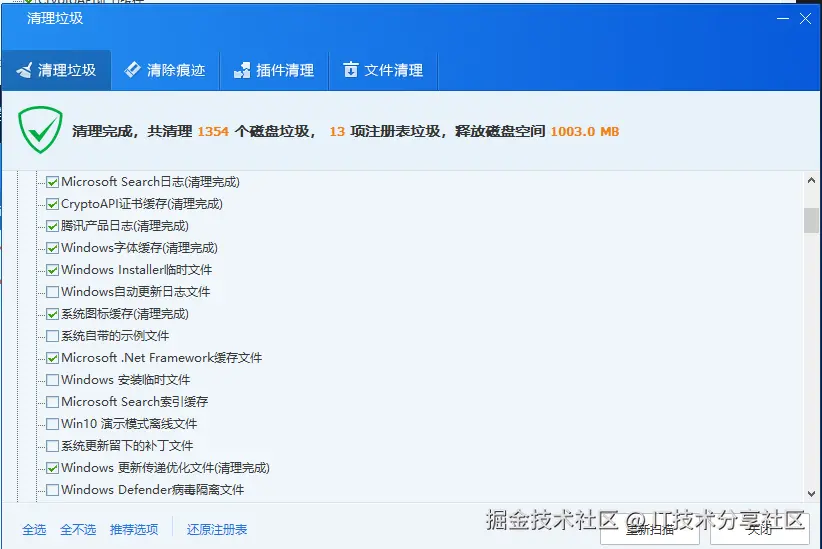Click the green shield checkmark icon

(40, 130)
